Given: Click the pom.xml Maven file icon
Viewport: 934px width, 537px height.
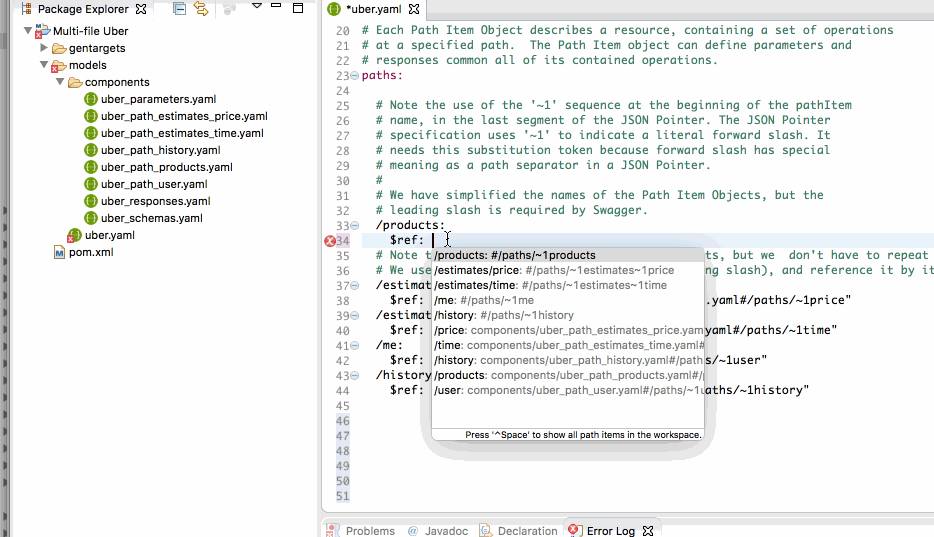Looking at the screenshot, I should 59,252.
